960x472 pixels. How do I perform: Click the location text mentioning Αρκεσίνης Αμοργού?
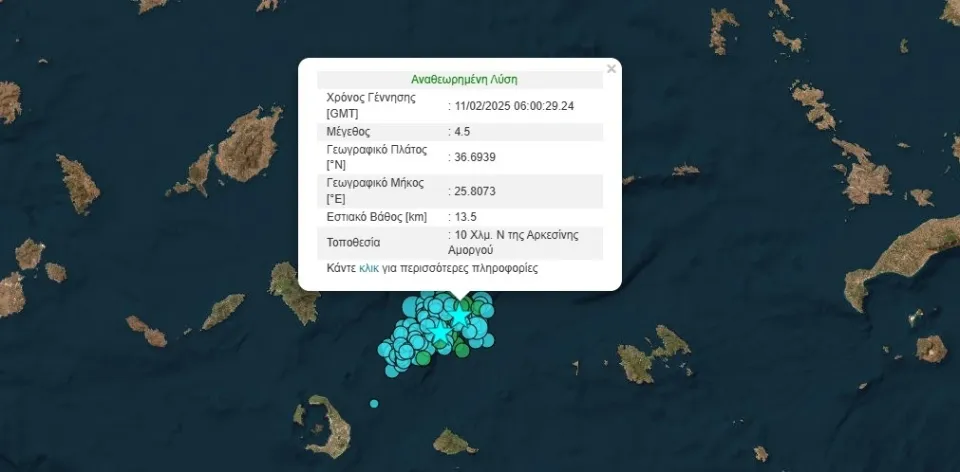coord(500,242)
